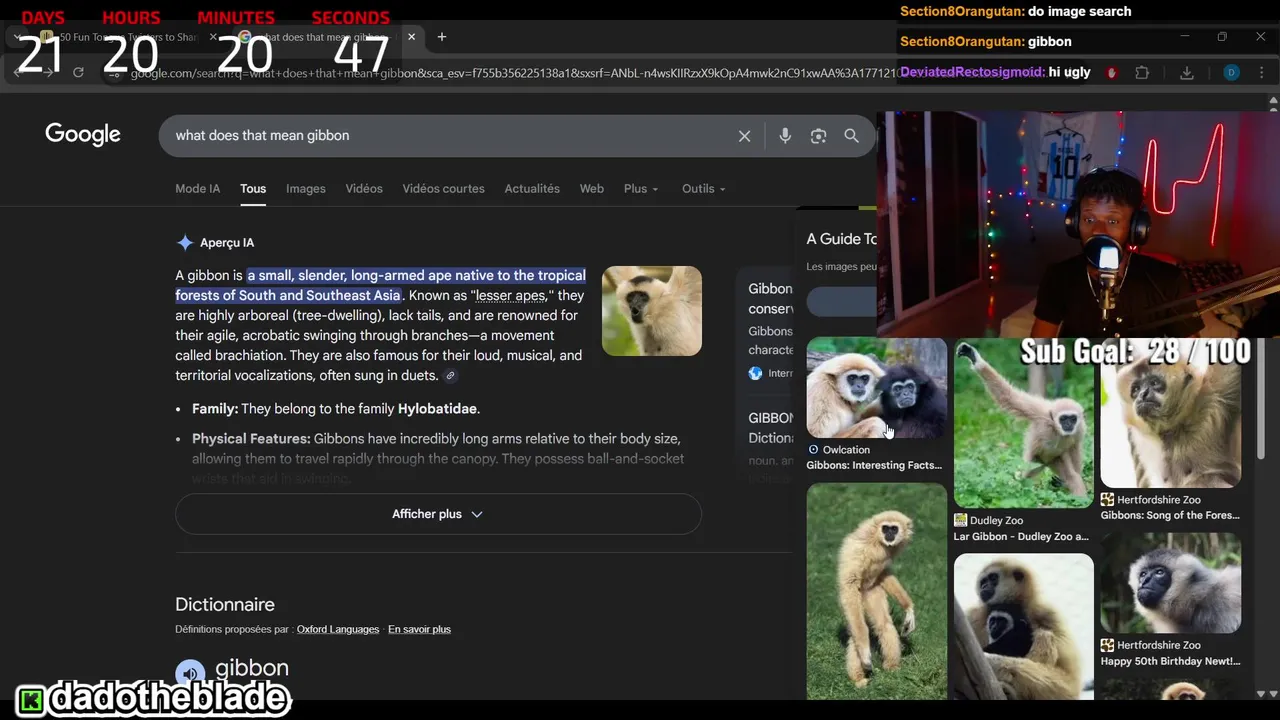Click the 'Family:' bullet text
Screen dimensions: 1280x720
tap(215, 409)
